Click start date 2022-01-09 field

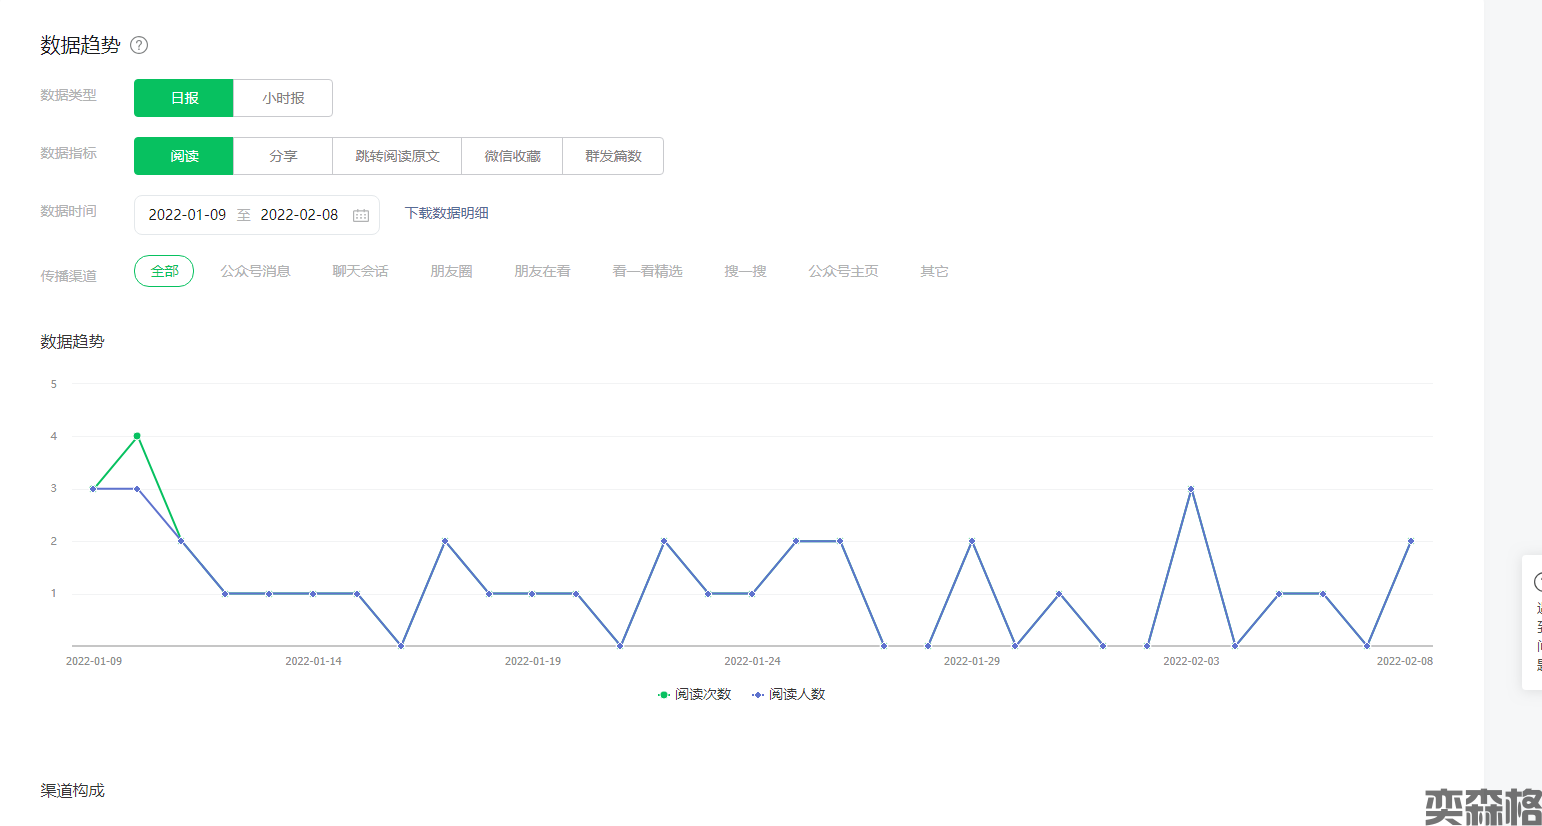(187, 215)
